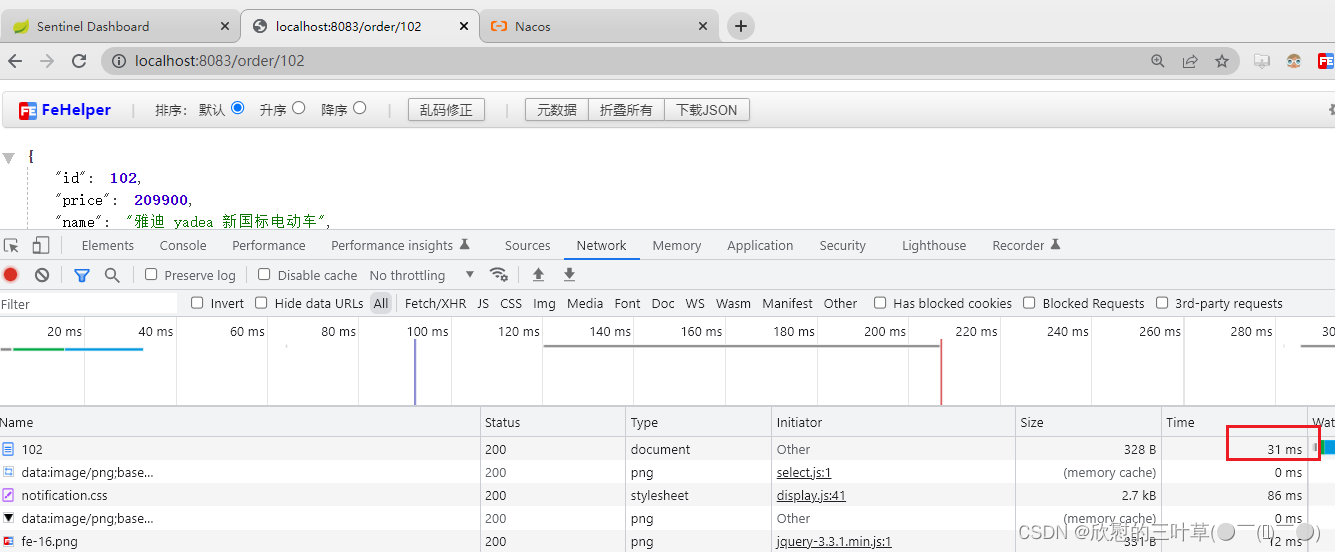
Task: Tick the Has blocked cookies checkbox
Action: tap(880, 303)
